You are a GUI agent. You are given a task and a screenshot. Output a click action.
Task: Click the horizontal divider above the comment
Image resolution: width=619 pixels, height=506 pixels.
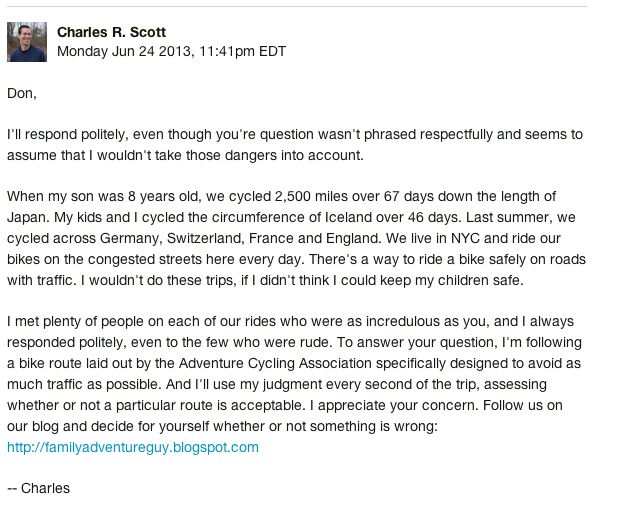pyautogui.click(x=297, y=6)
